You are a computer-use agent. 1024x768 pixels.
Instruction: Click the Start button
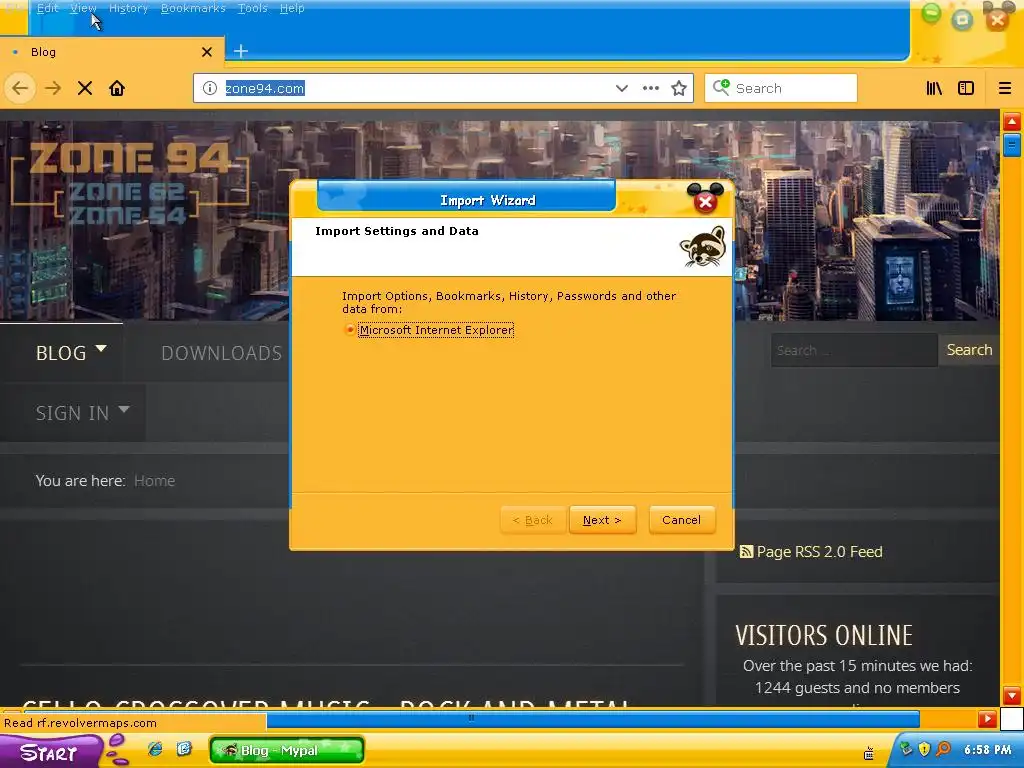coord(49,752)
